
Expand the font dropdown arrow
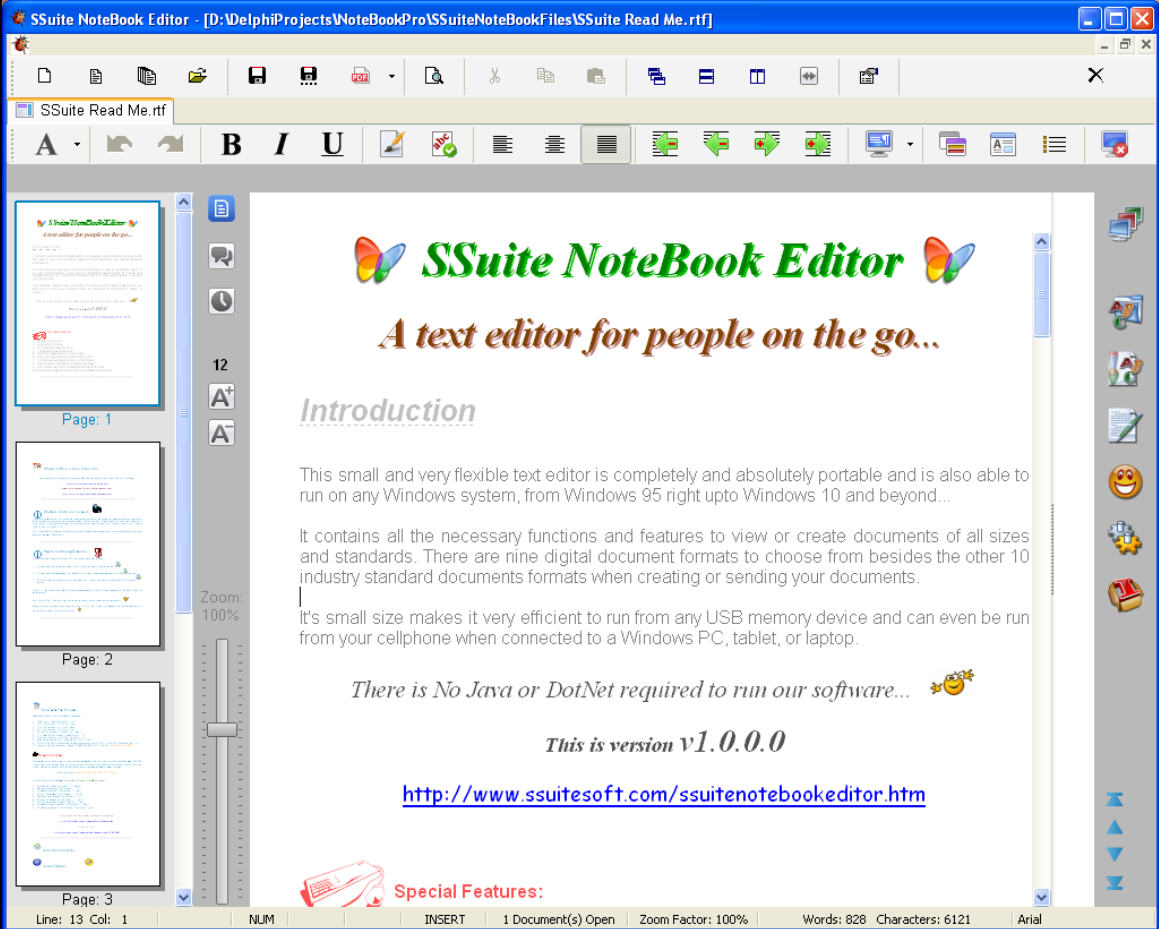[x=77, y=144]
